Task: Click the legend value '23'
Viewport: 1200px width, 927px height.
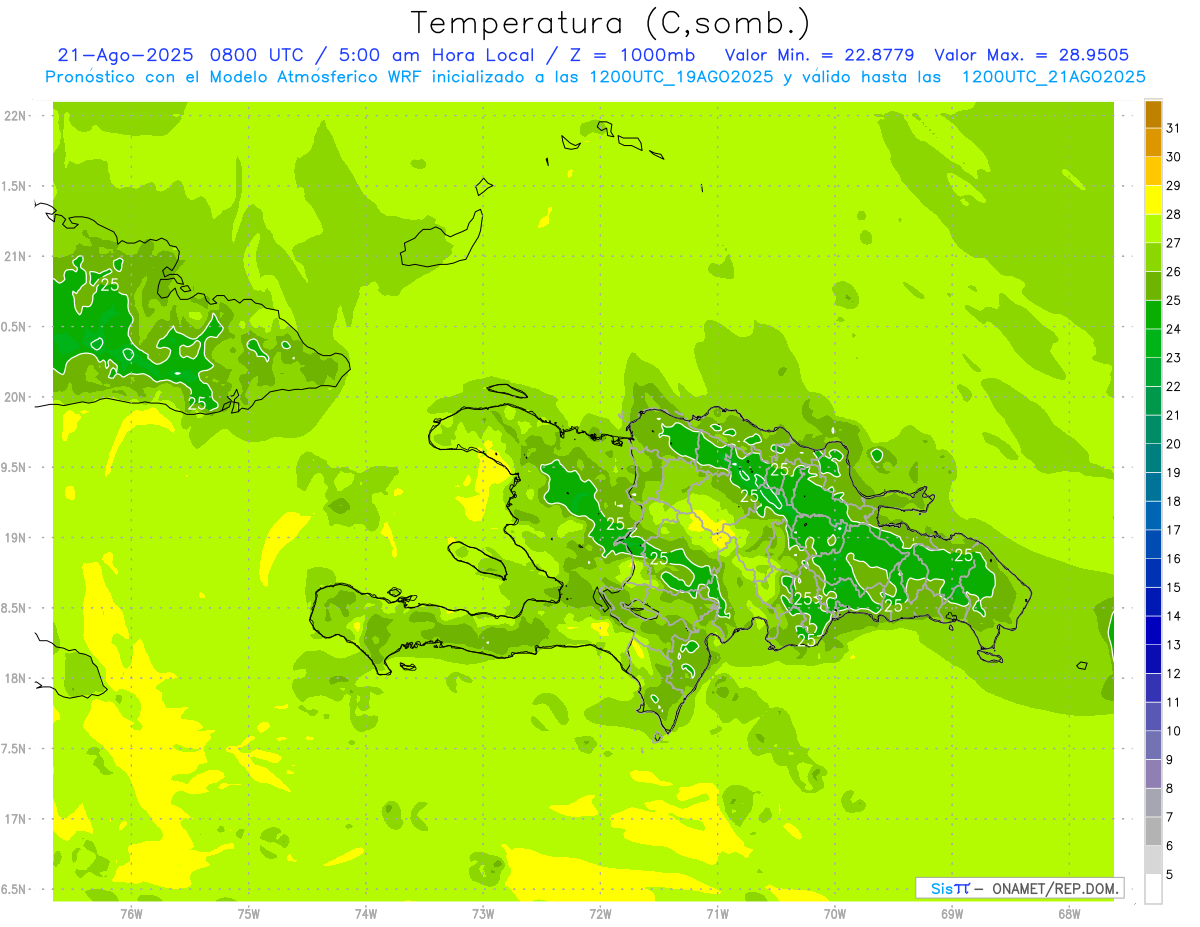Action: [x=1174, y=358]
